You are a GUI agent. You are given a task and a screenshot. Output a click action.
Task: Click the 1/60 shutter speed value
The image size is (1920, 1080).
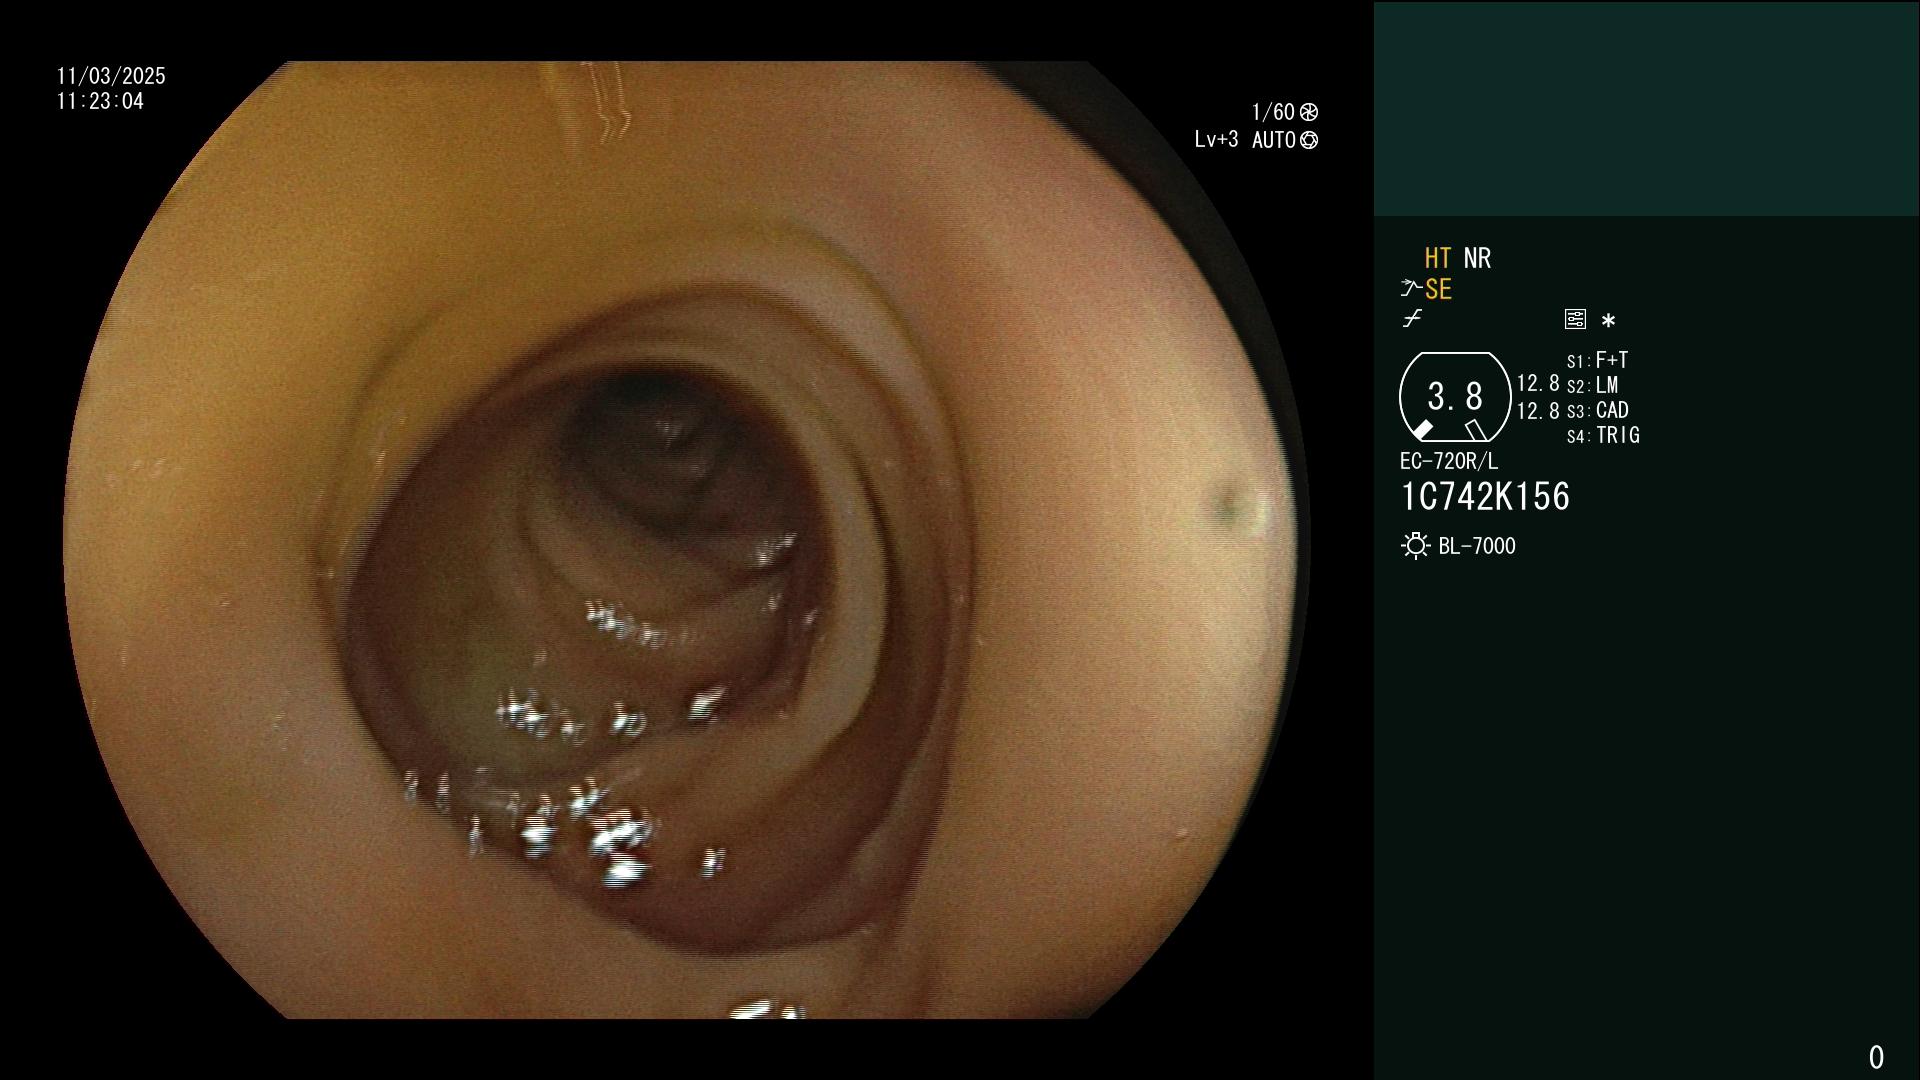pos(1273,112)
